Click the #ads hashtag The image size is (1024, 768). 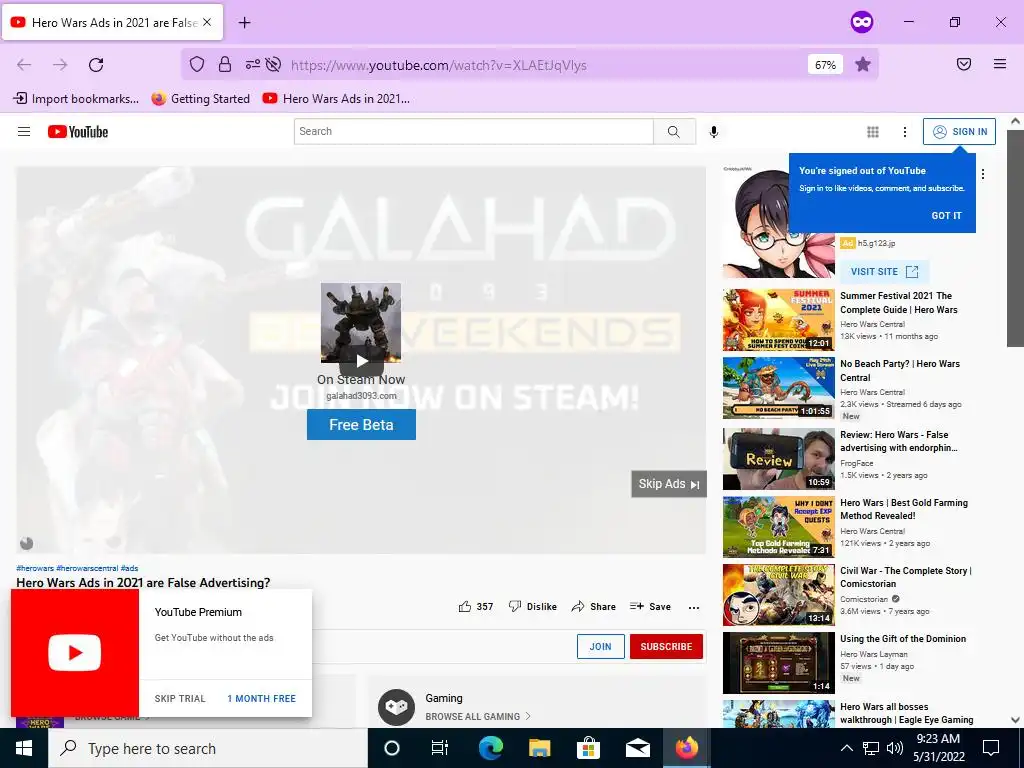(x=129, y=568)
